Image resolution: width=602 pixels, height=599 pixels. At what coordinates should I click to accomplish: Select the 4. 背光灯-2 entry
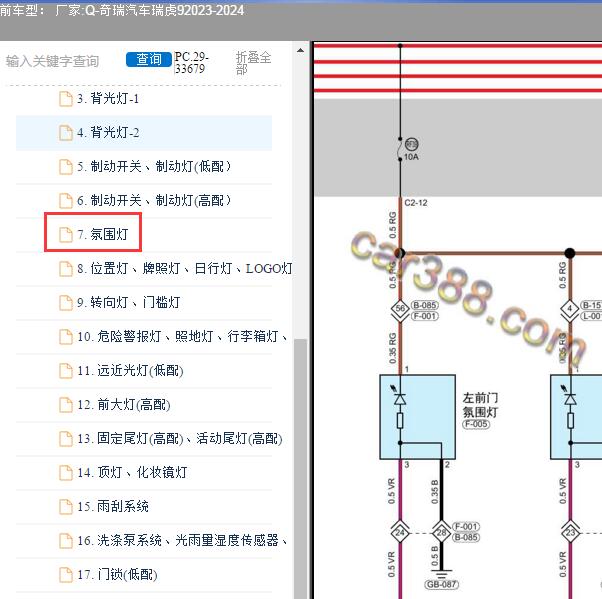[144, 133]
